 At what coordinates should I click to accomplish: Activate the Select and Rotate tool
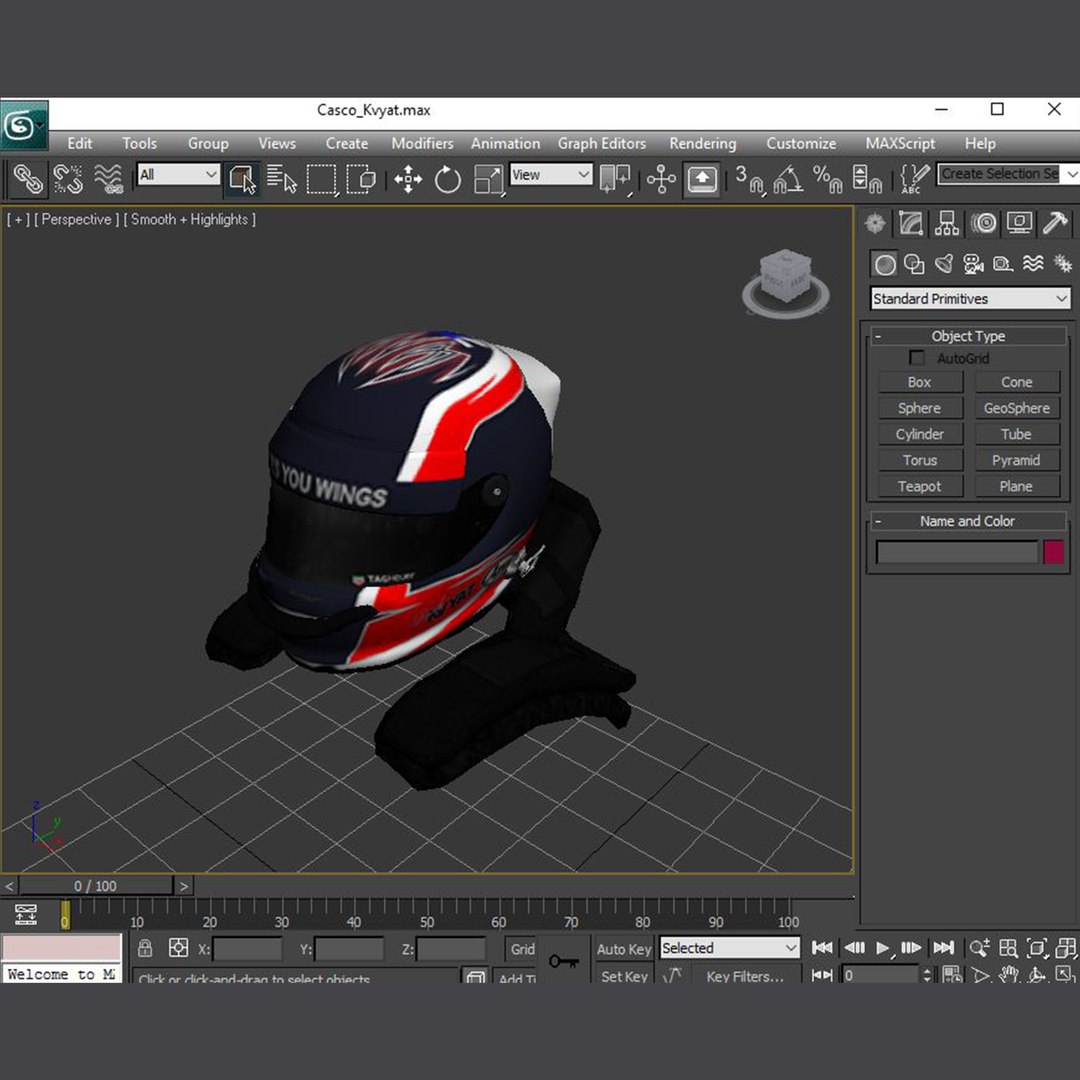[x=447, y=178]
